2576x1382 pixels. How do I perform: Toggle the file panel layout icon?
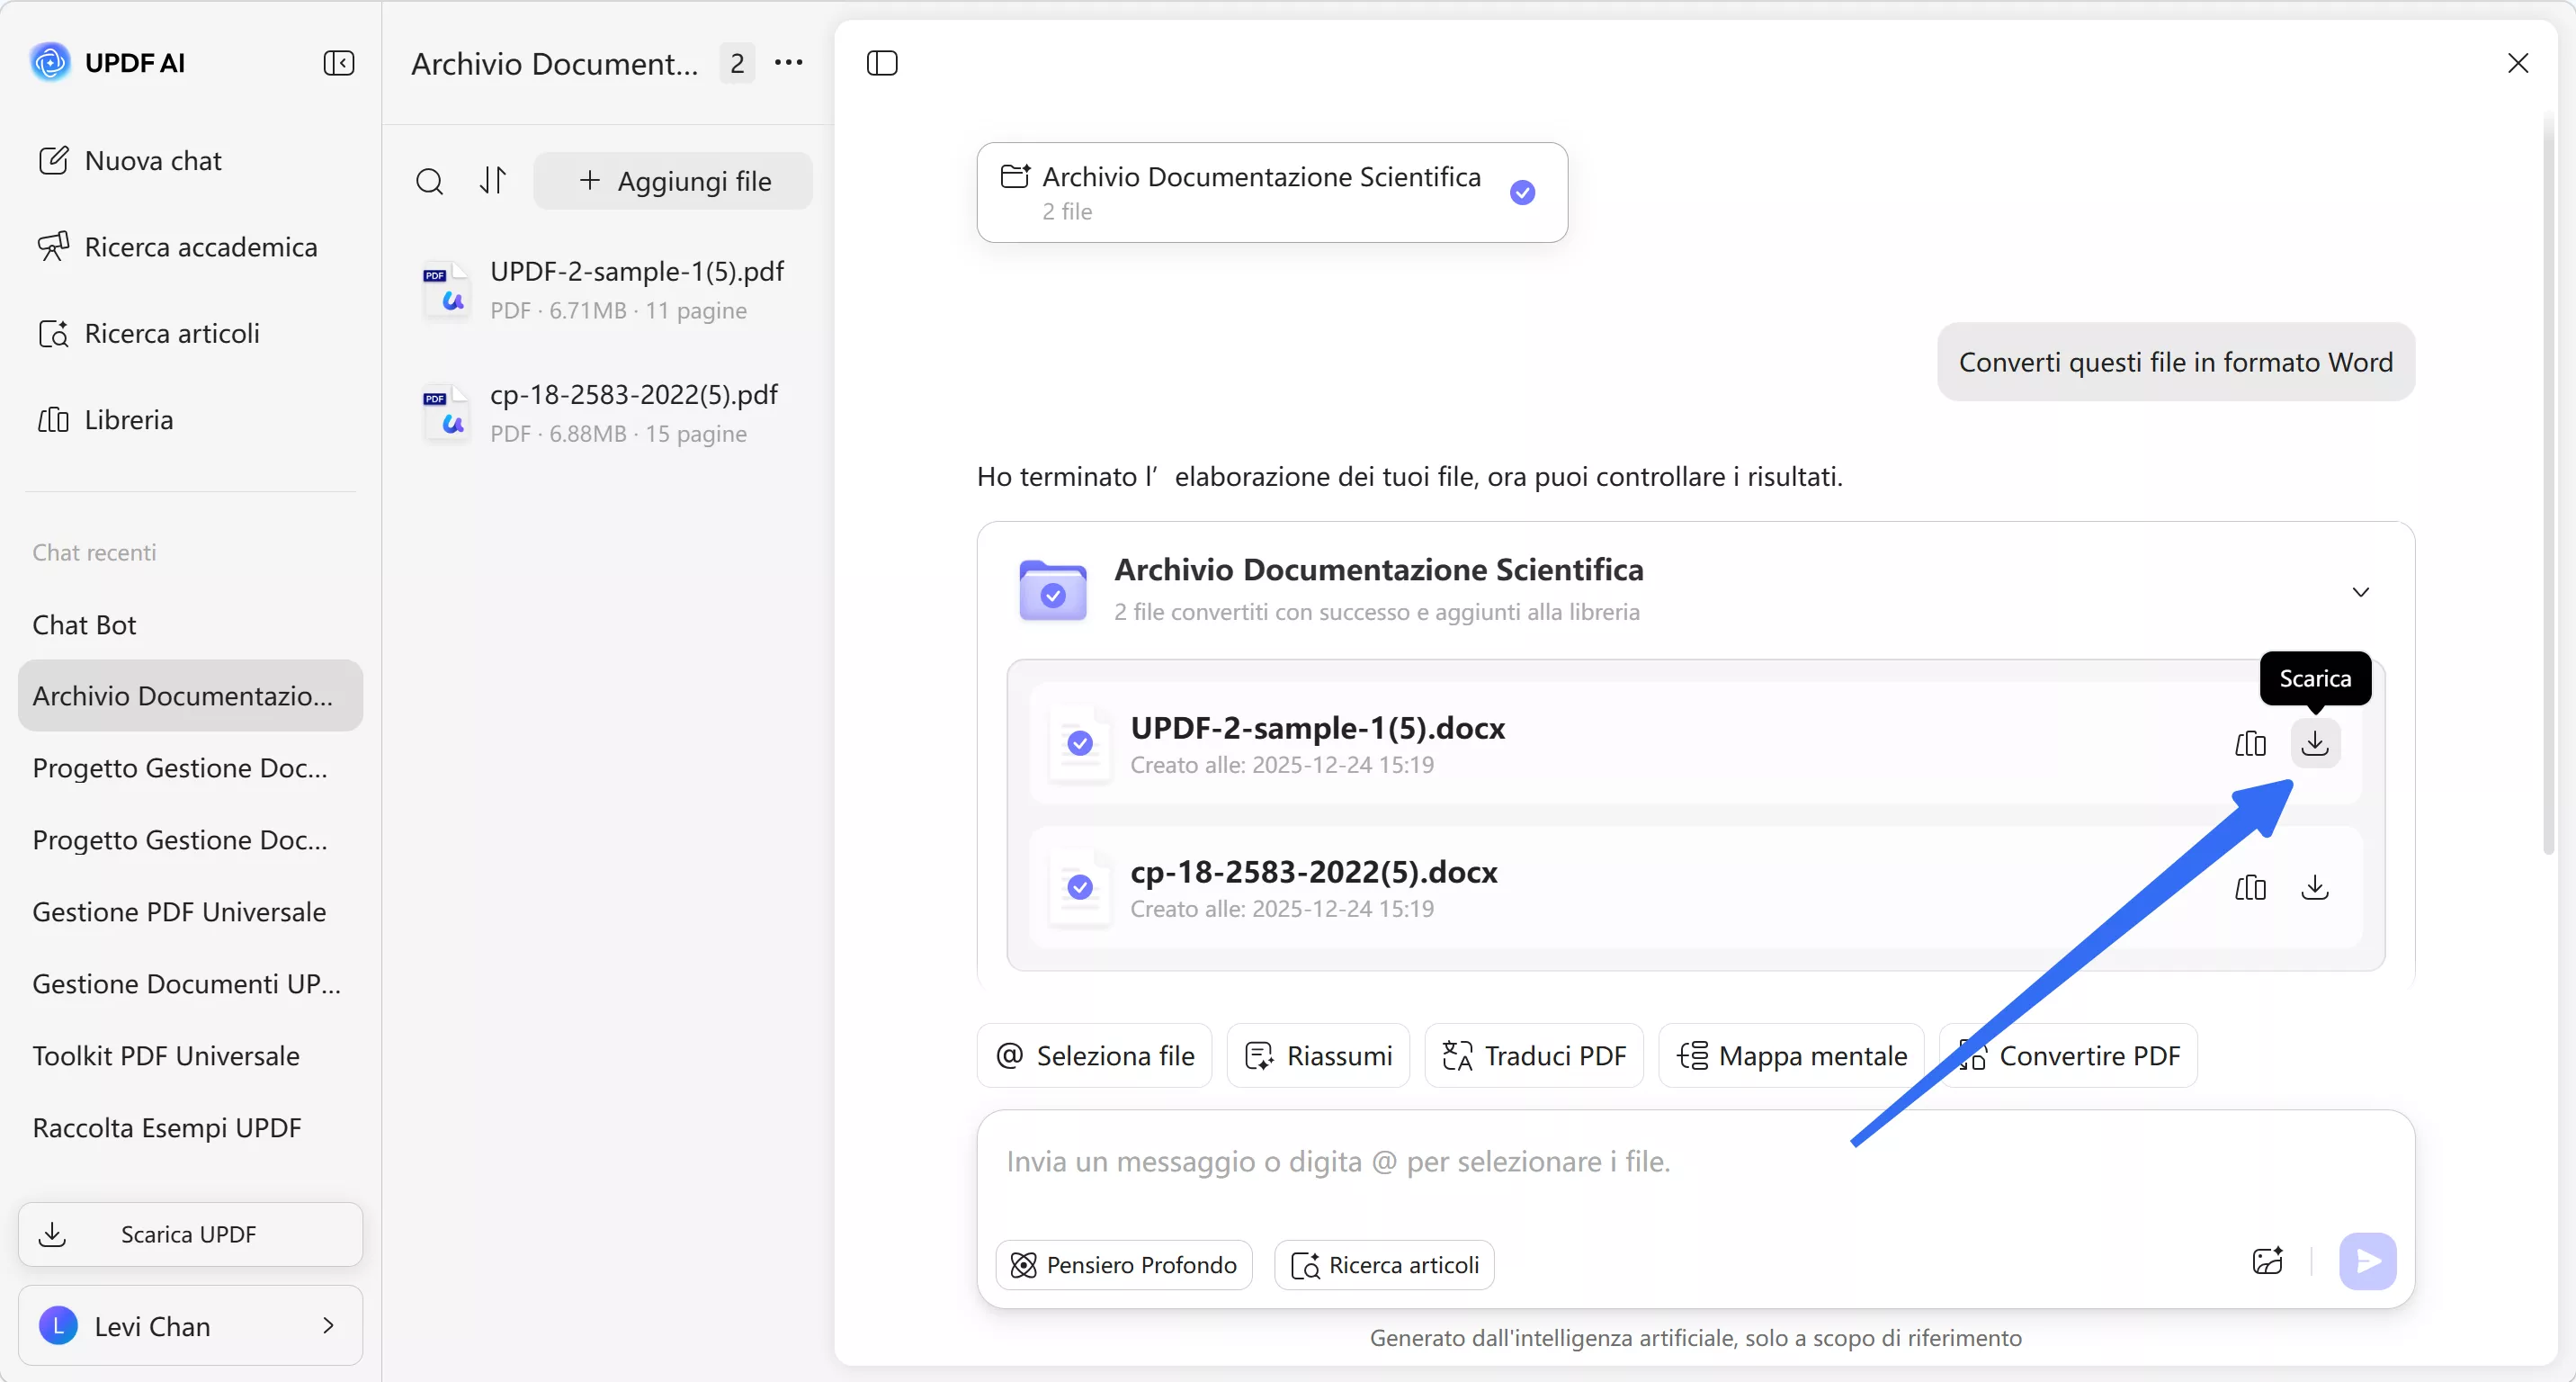click(x=881, y=63)
